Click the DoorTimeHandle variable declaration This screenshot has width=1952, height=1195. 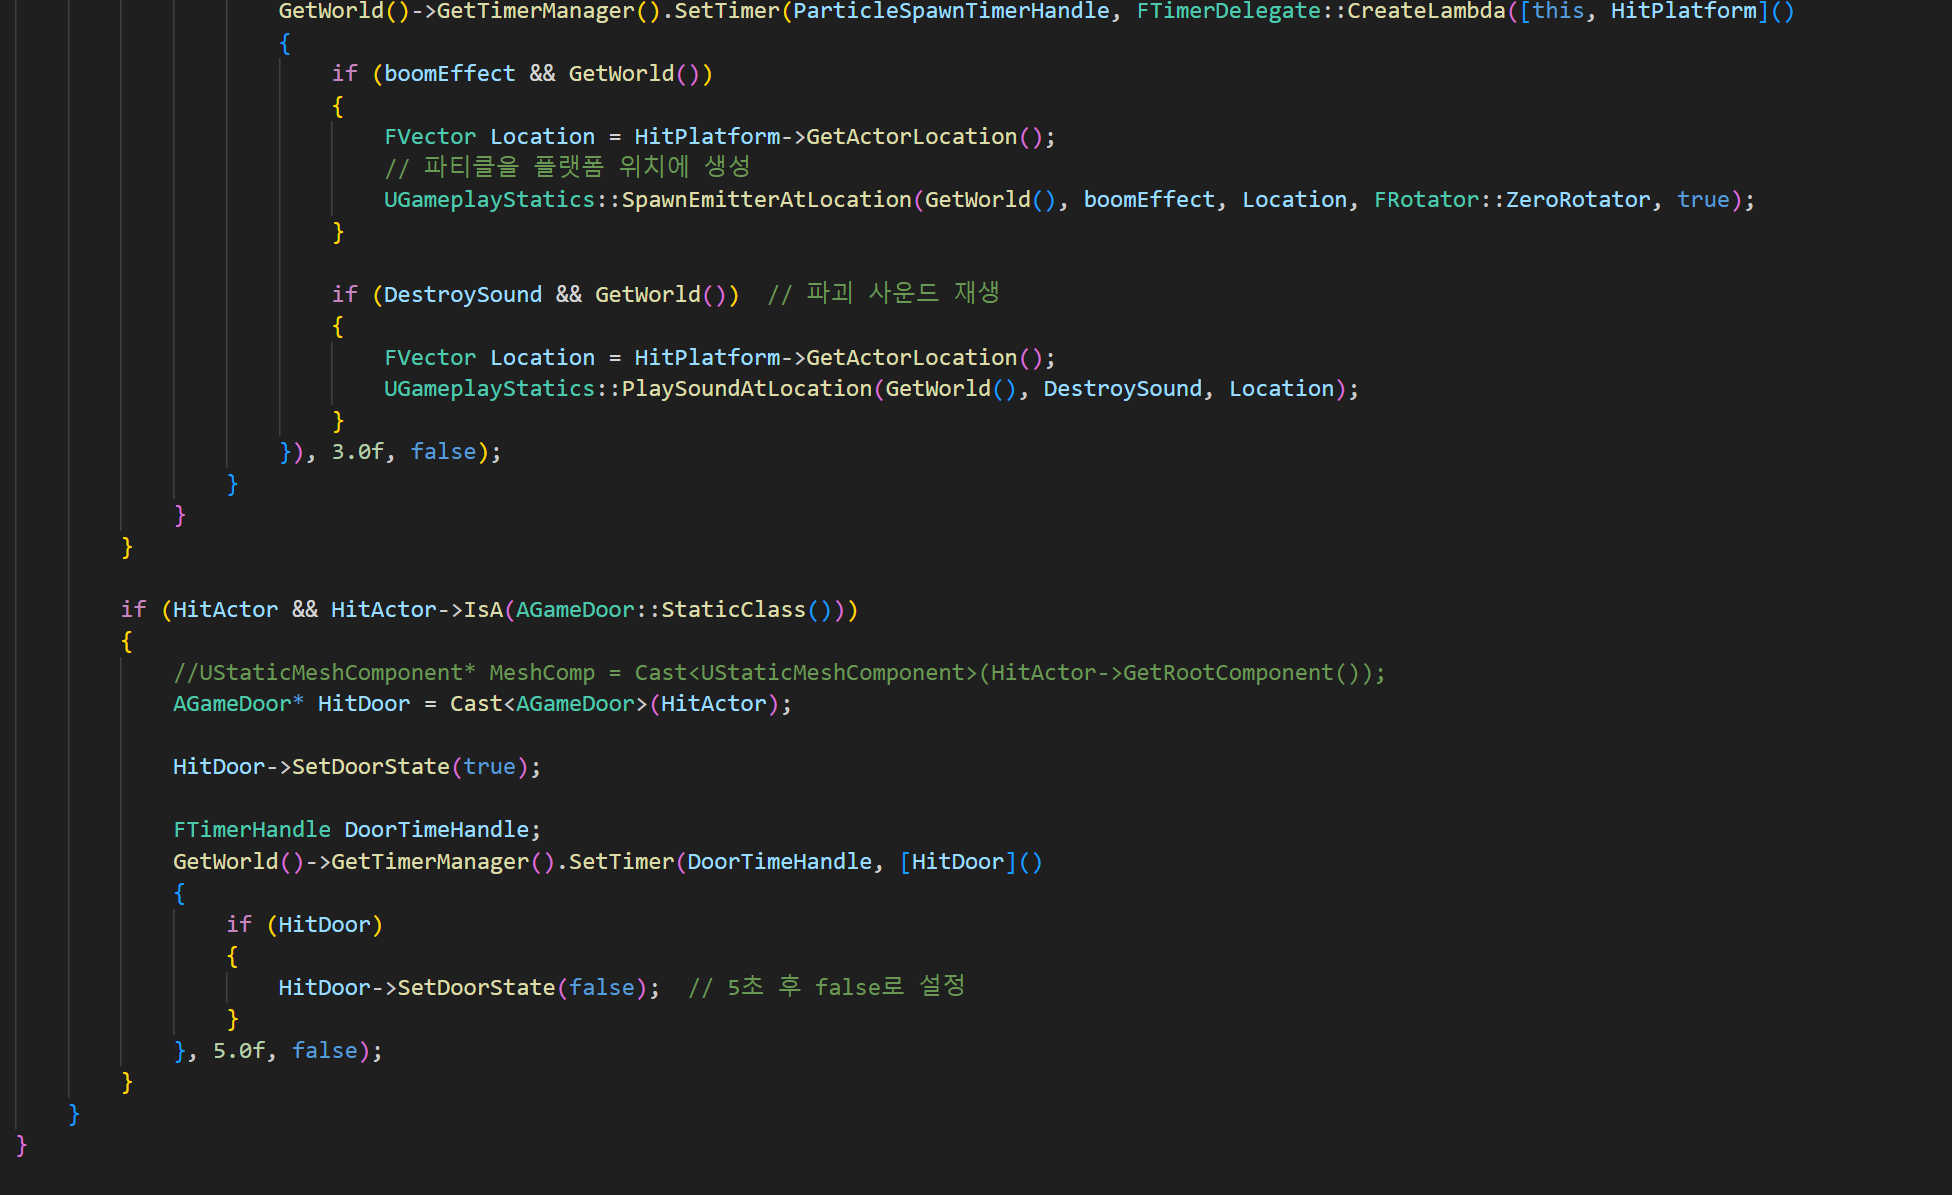pos(436,829)
